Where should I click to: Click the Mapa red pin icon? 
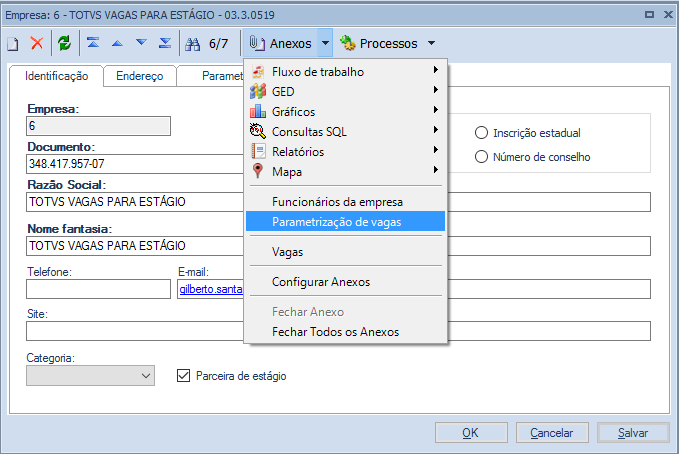pyautogui.click(x=258, y=171)
